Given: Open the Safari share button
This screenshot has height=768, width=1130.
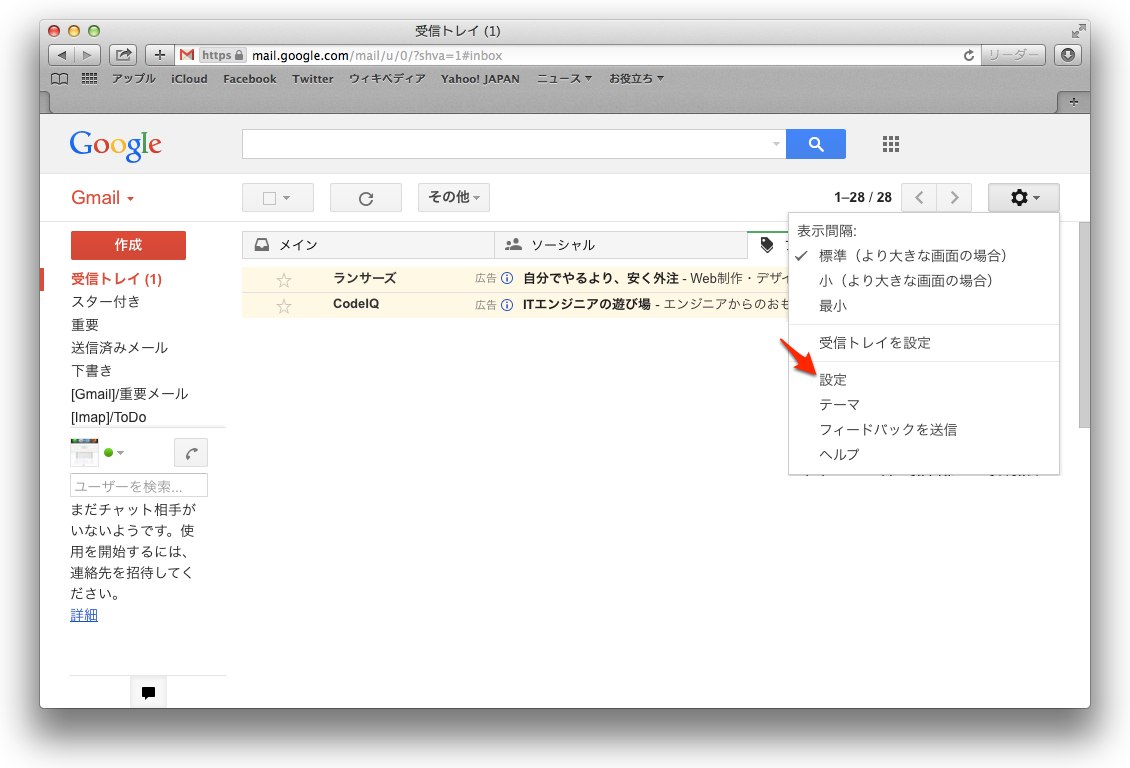Looking at the screenshot, I should (x=123, y=55).
